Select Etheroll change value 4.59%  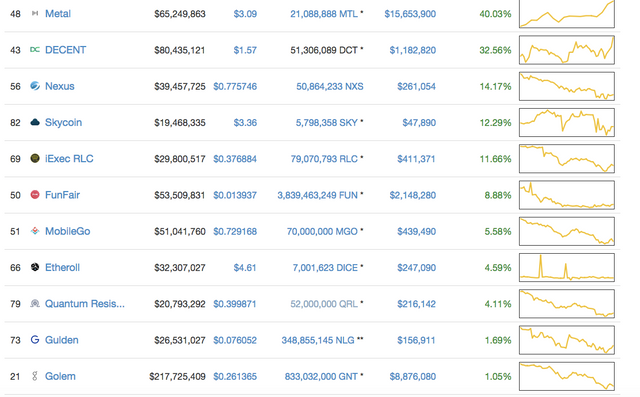tap(498, 268)
